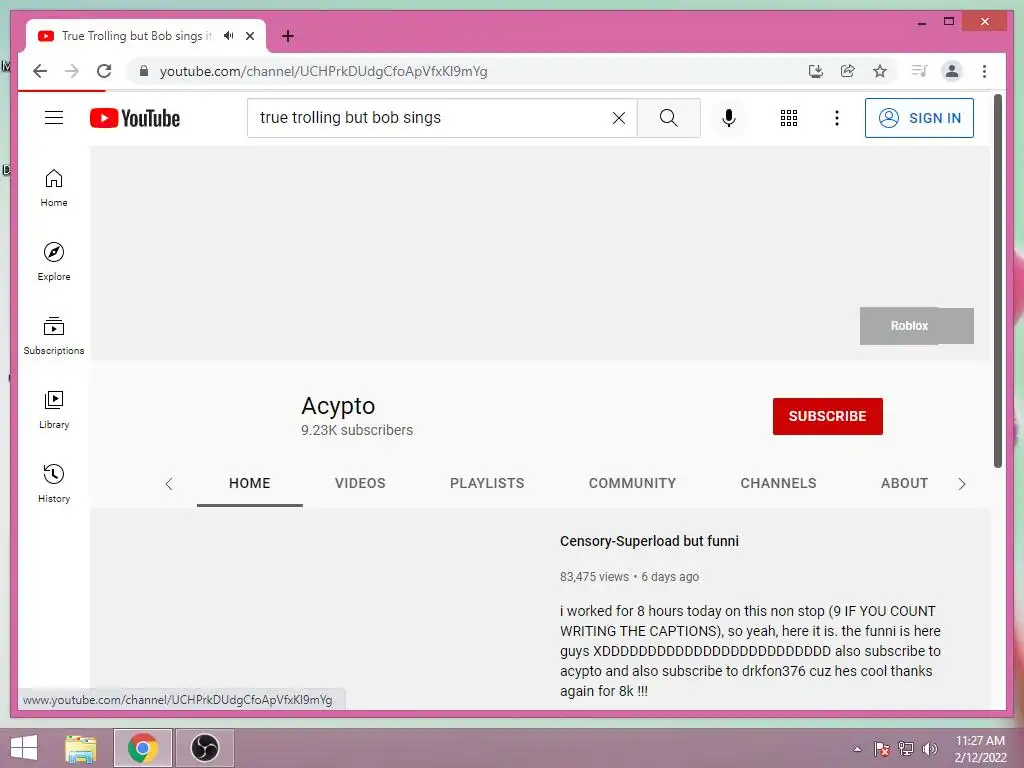The width and height of the screenshot is (1024, 768).
Task: Open Home in the sidebar
Action: click(x=54, y=188)
